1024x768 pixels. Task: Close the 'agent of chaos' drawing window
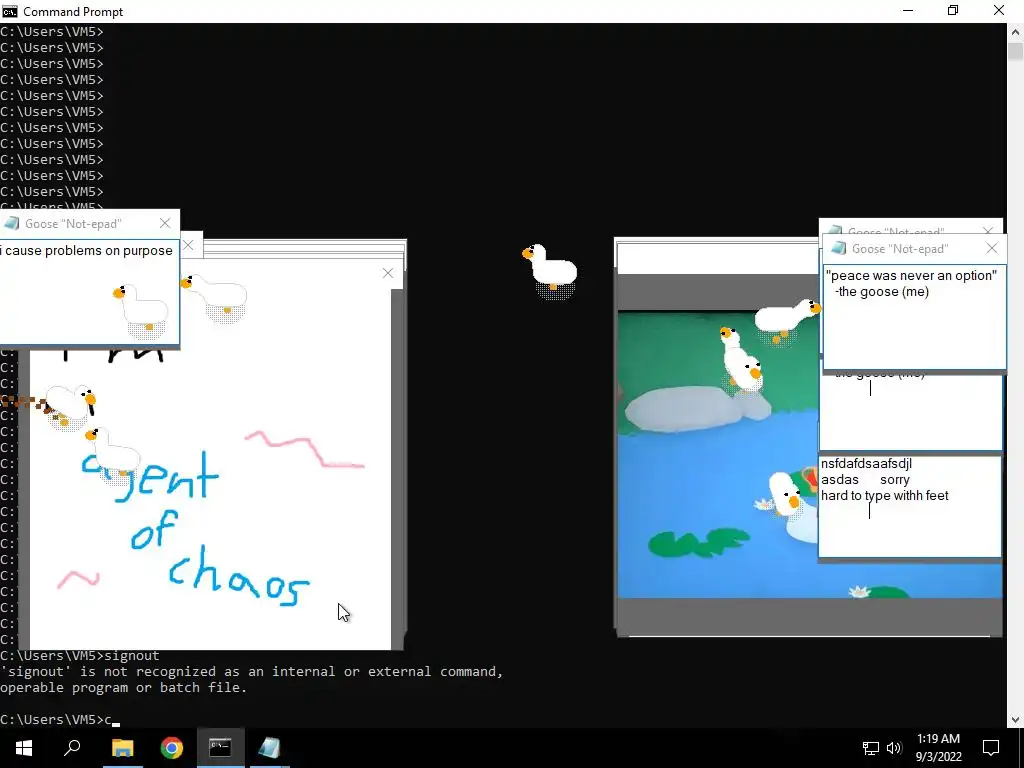388,273
